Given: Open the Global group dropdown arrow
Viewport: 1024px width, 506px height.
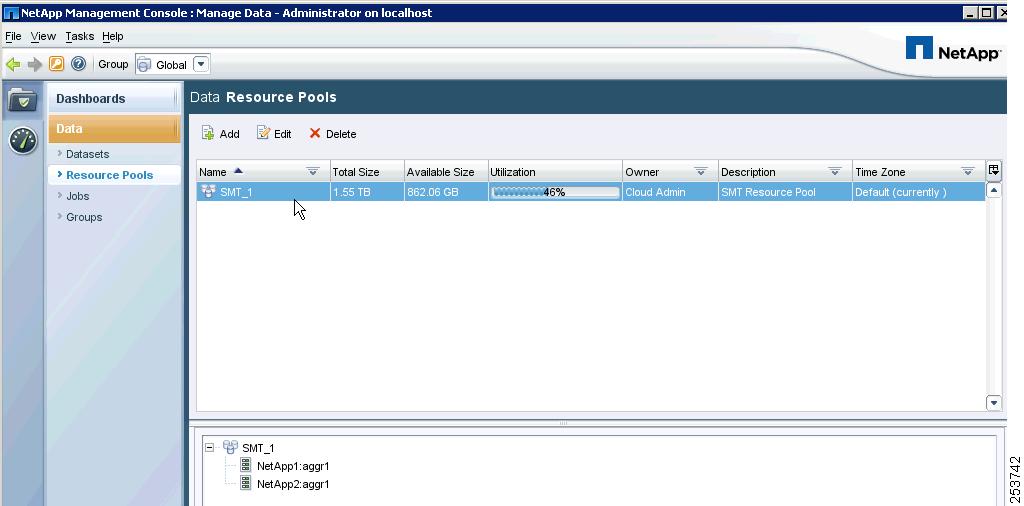Looking at the screenshot, I should (201, 65).
